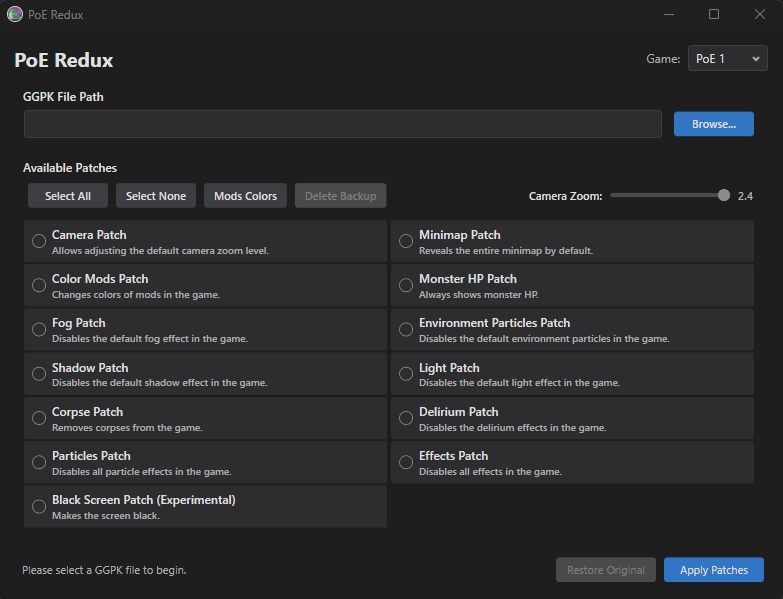
Task: Click the Restore Original button
Action: [x=606, y=570]
